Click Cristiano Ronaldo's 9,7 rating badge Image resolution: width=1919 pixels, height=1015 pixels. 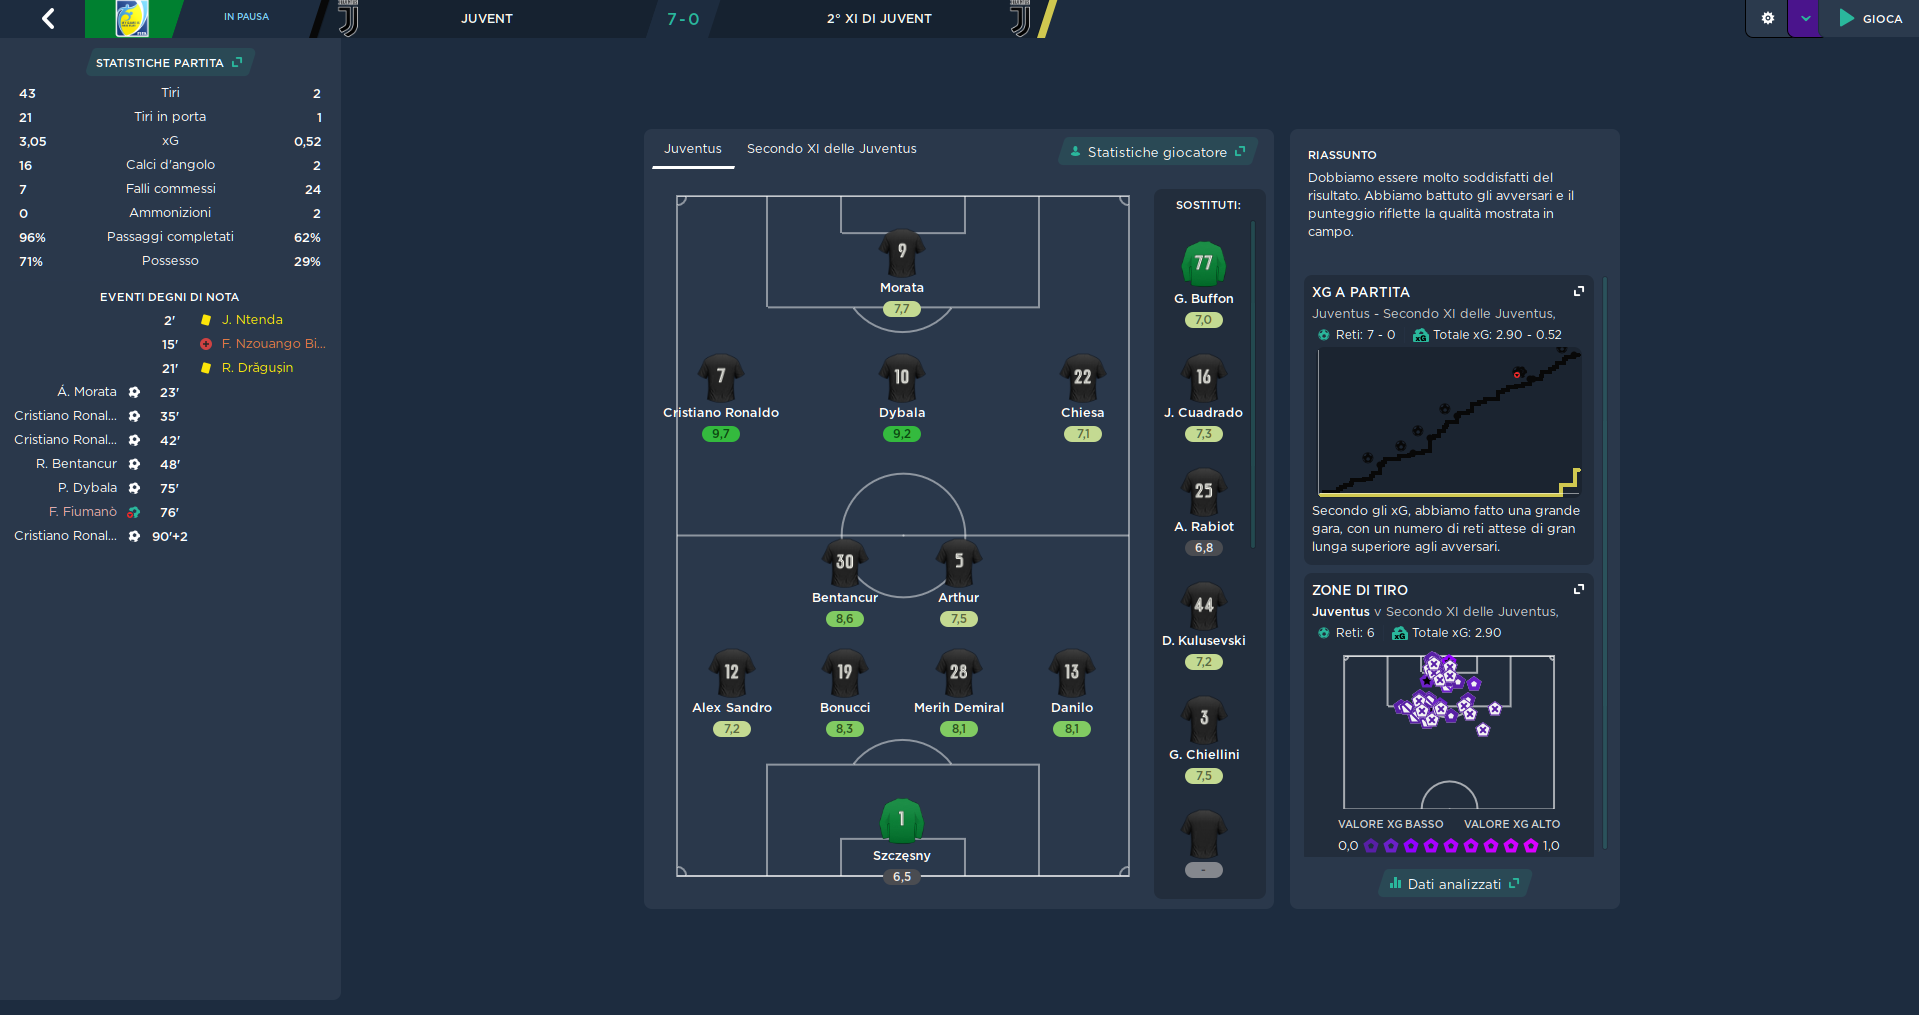(x=721, y=434)
